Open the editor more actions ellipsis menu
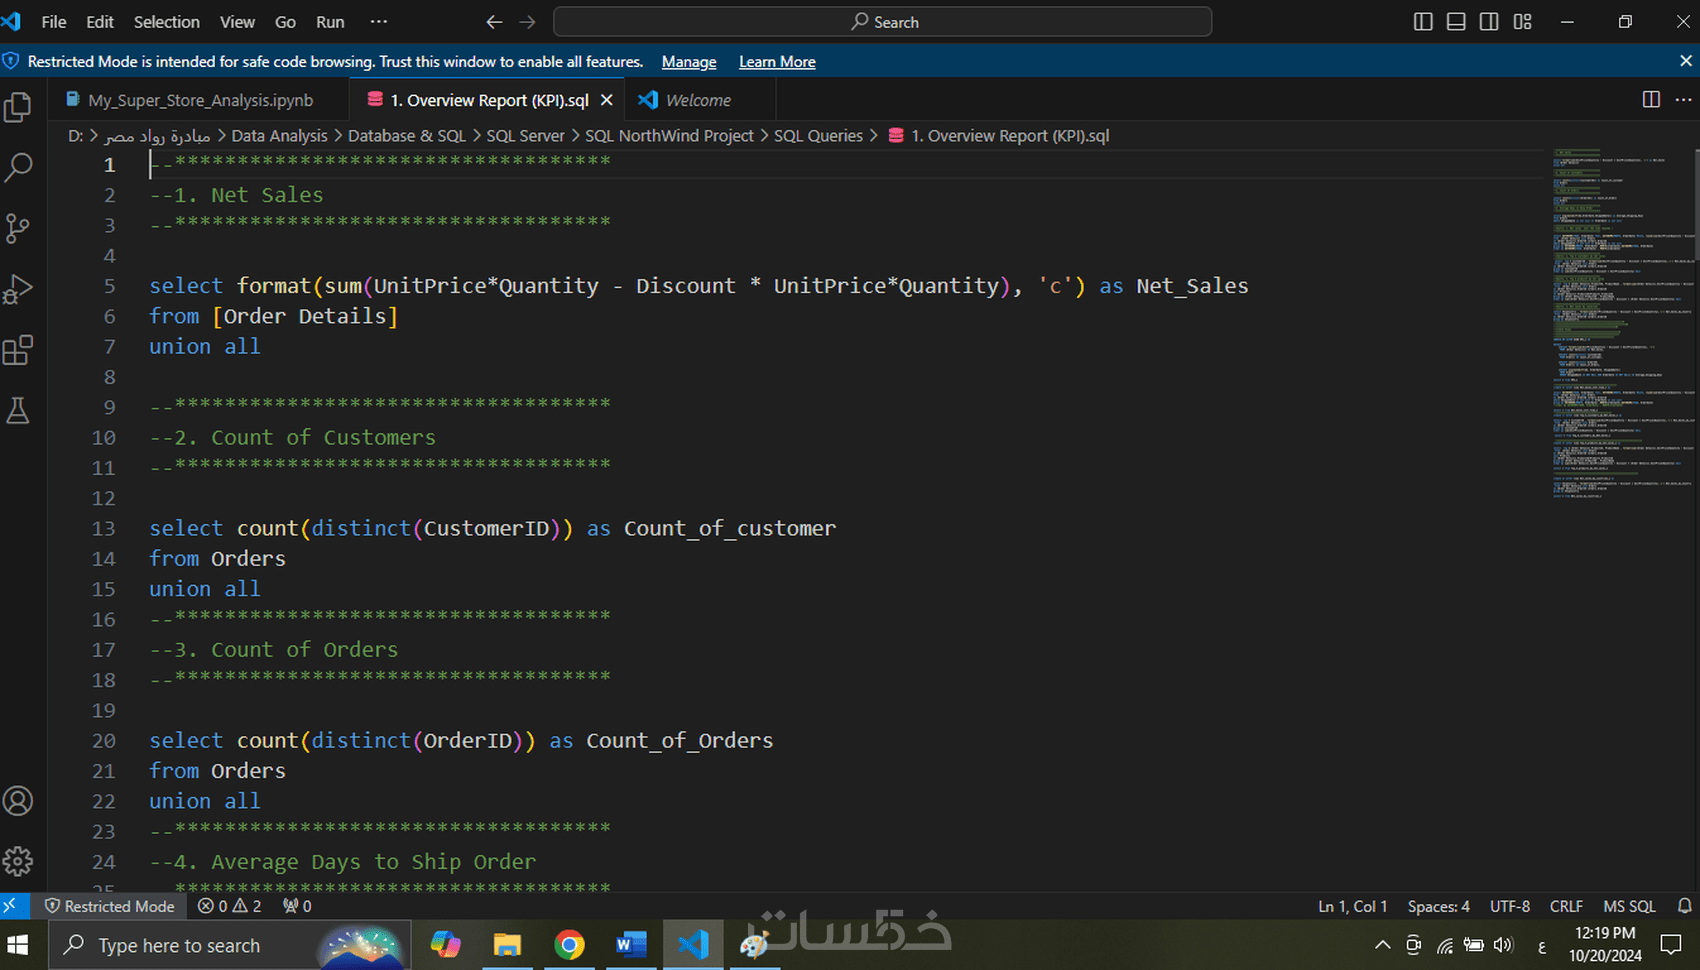1700x970 pixels. pos(1683,99)
